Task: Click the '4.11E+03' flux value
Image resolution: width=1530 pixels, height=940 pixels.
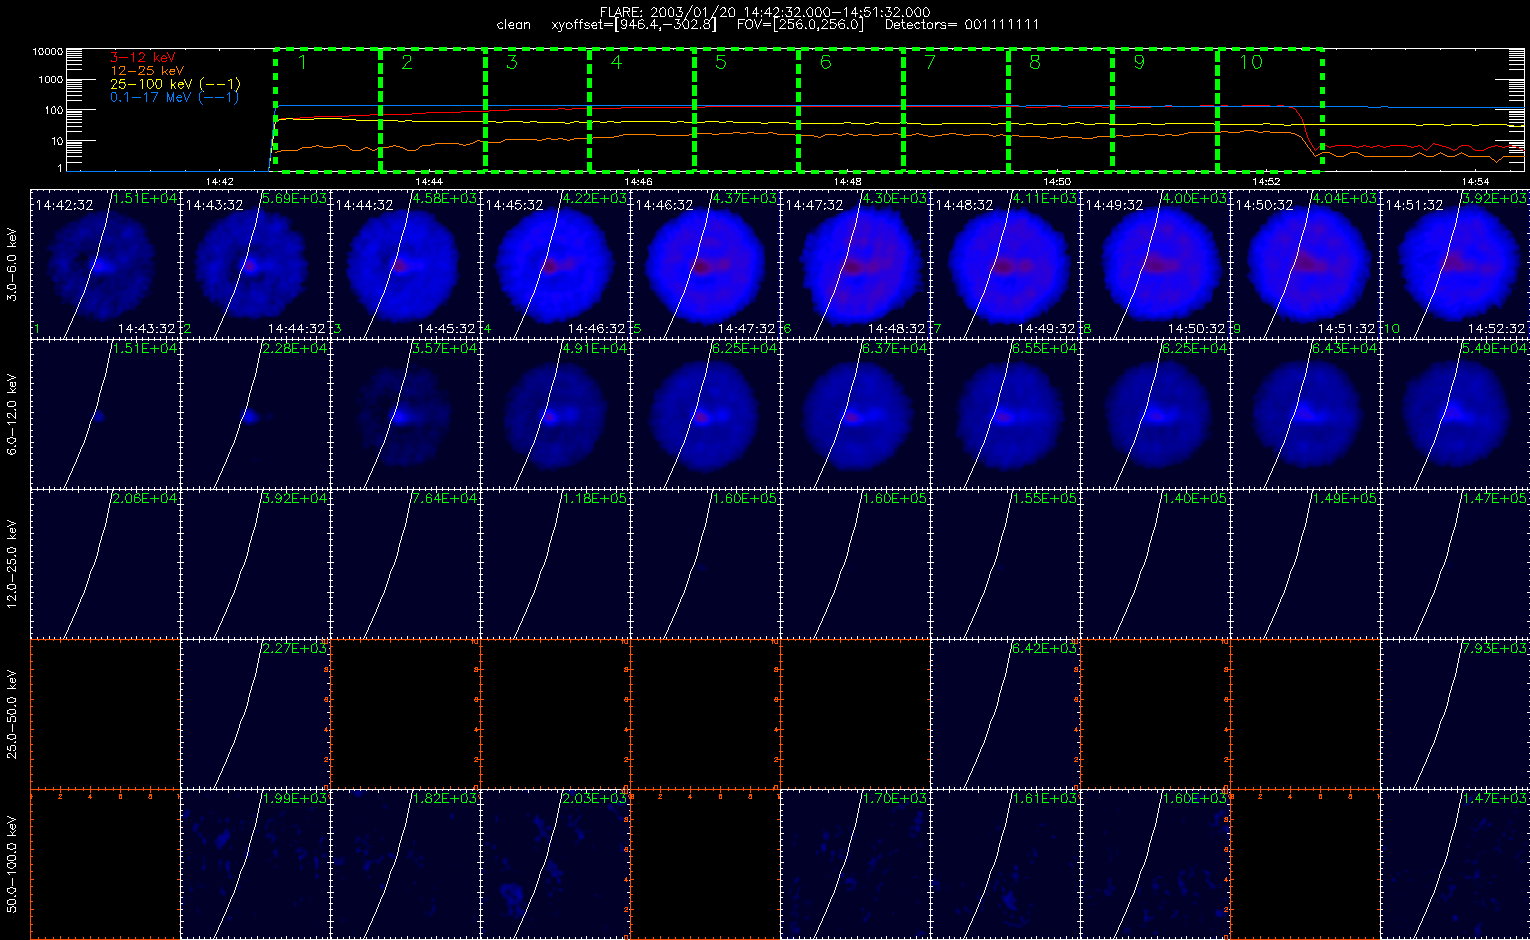Action: [1045, 198]
